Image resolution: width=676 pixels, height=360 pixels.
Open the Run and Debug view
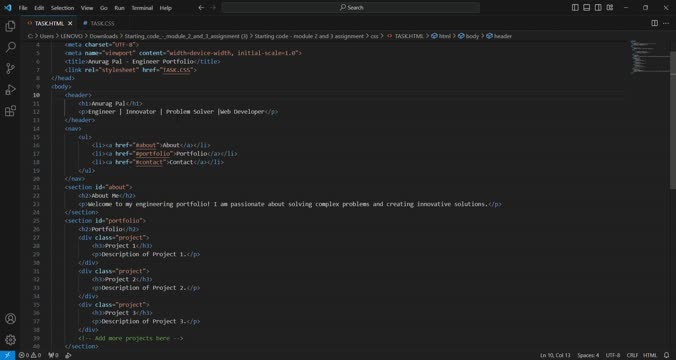(x=10, y=89)
